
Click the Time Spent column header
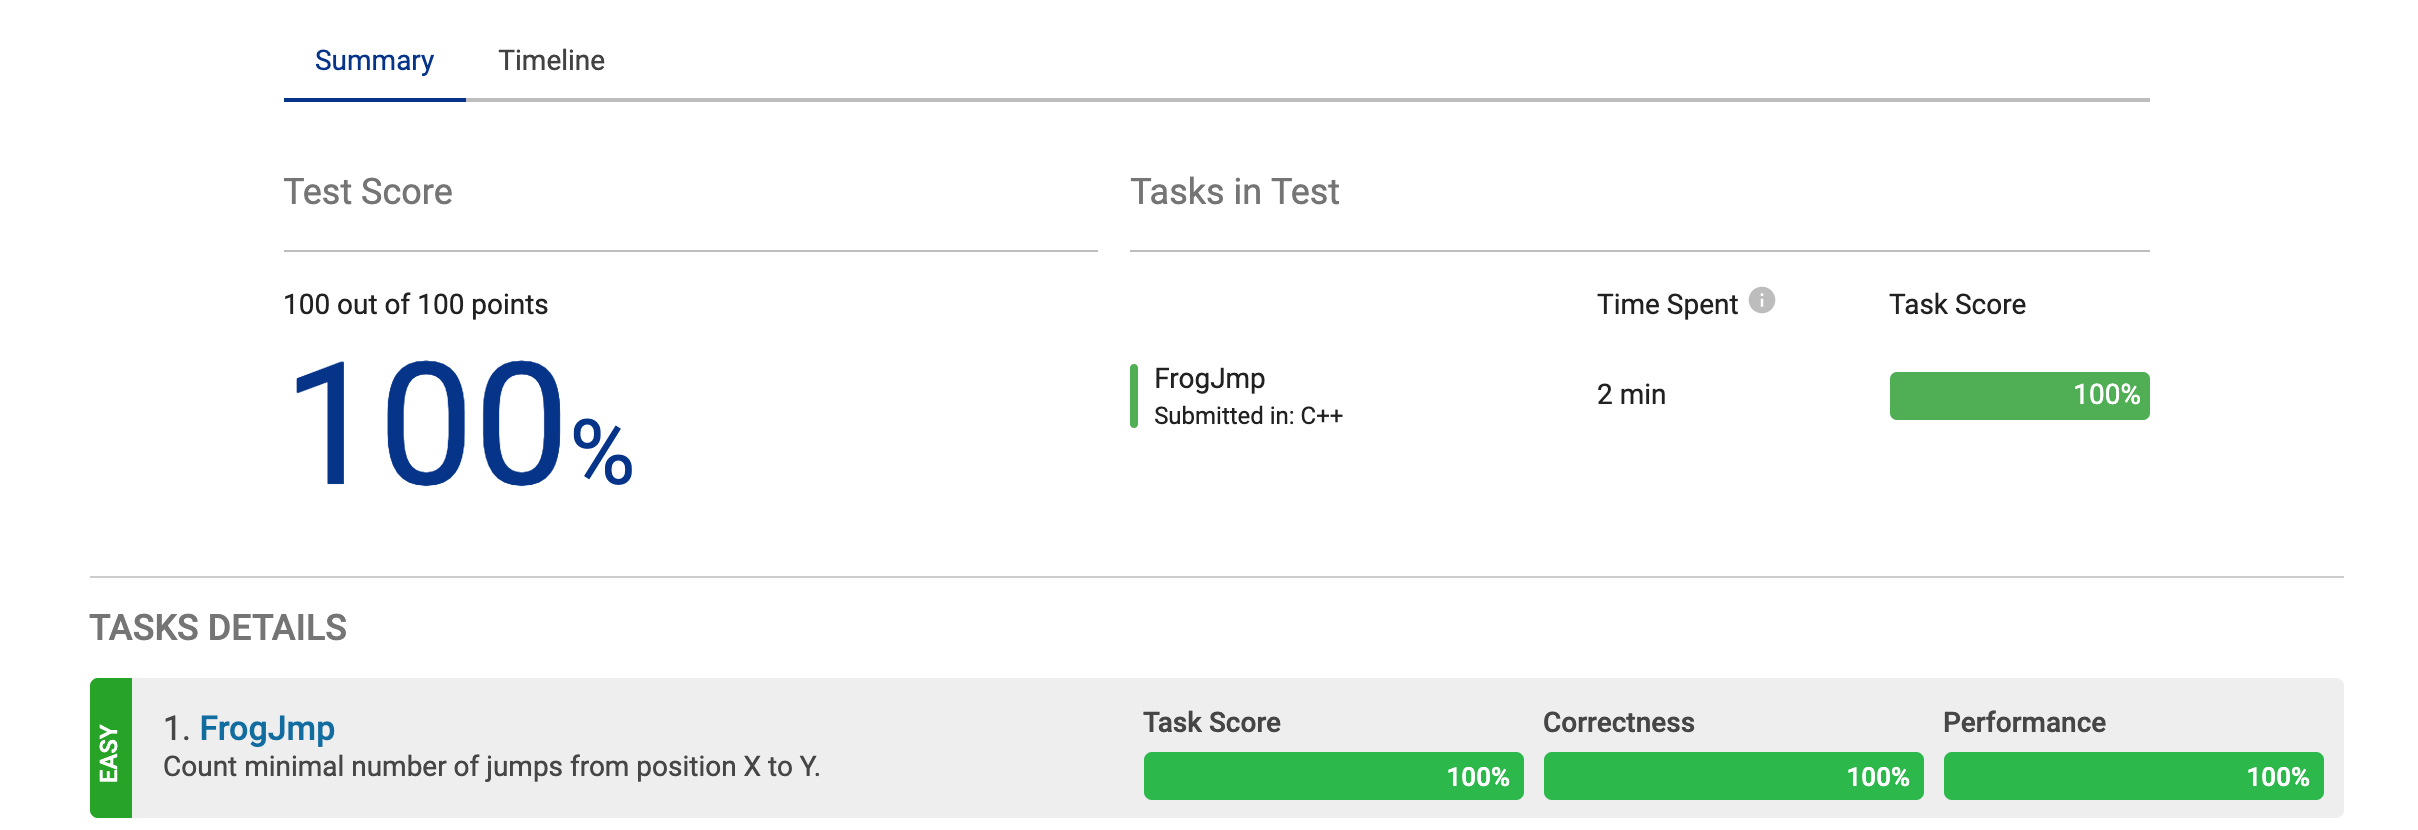(x=1667, y=305)
